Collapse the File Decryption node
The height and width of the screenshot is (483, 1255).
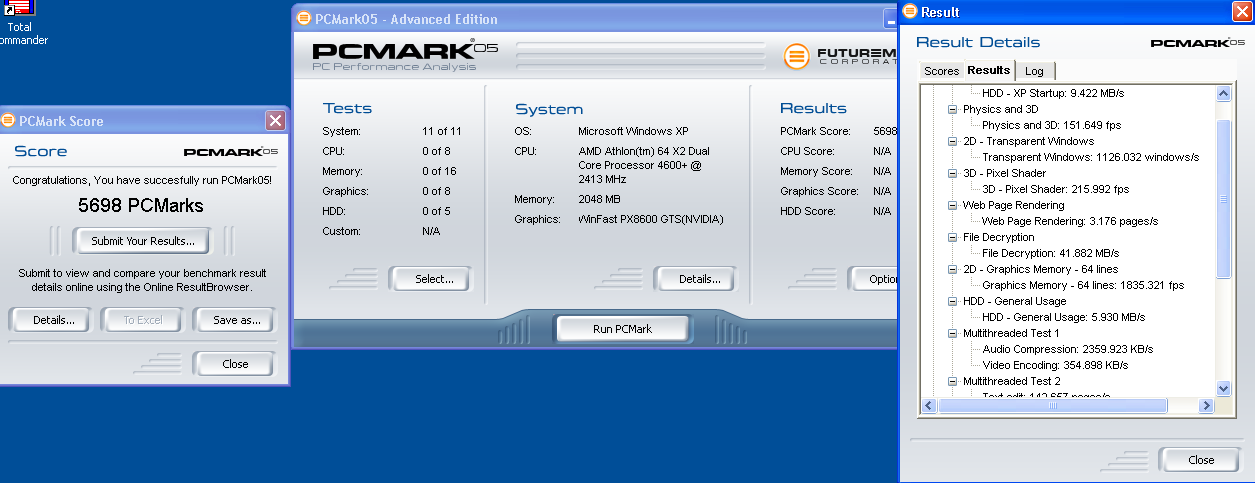point(953,237)
